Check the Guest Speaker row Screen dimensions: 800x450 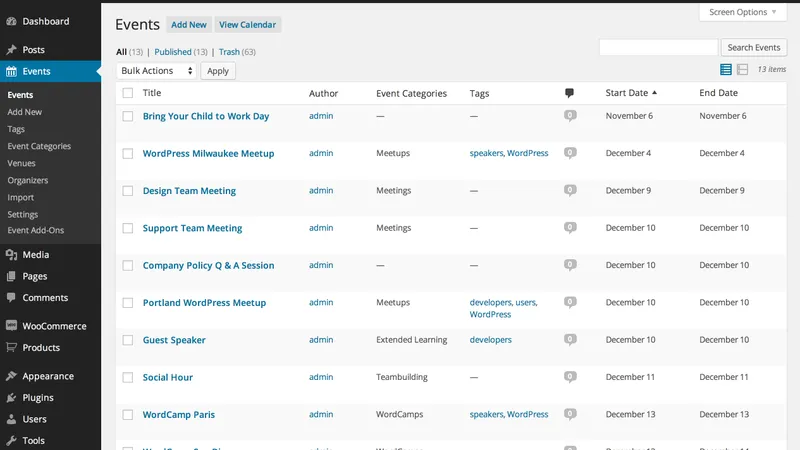coord(128,340)
